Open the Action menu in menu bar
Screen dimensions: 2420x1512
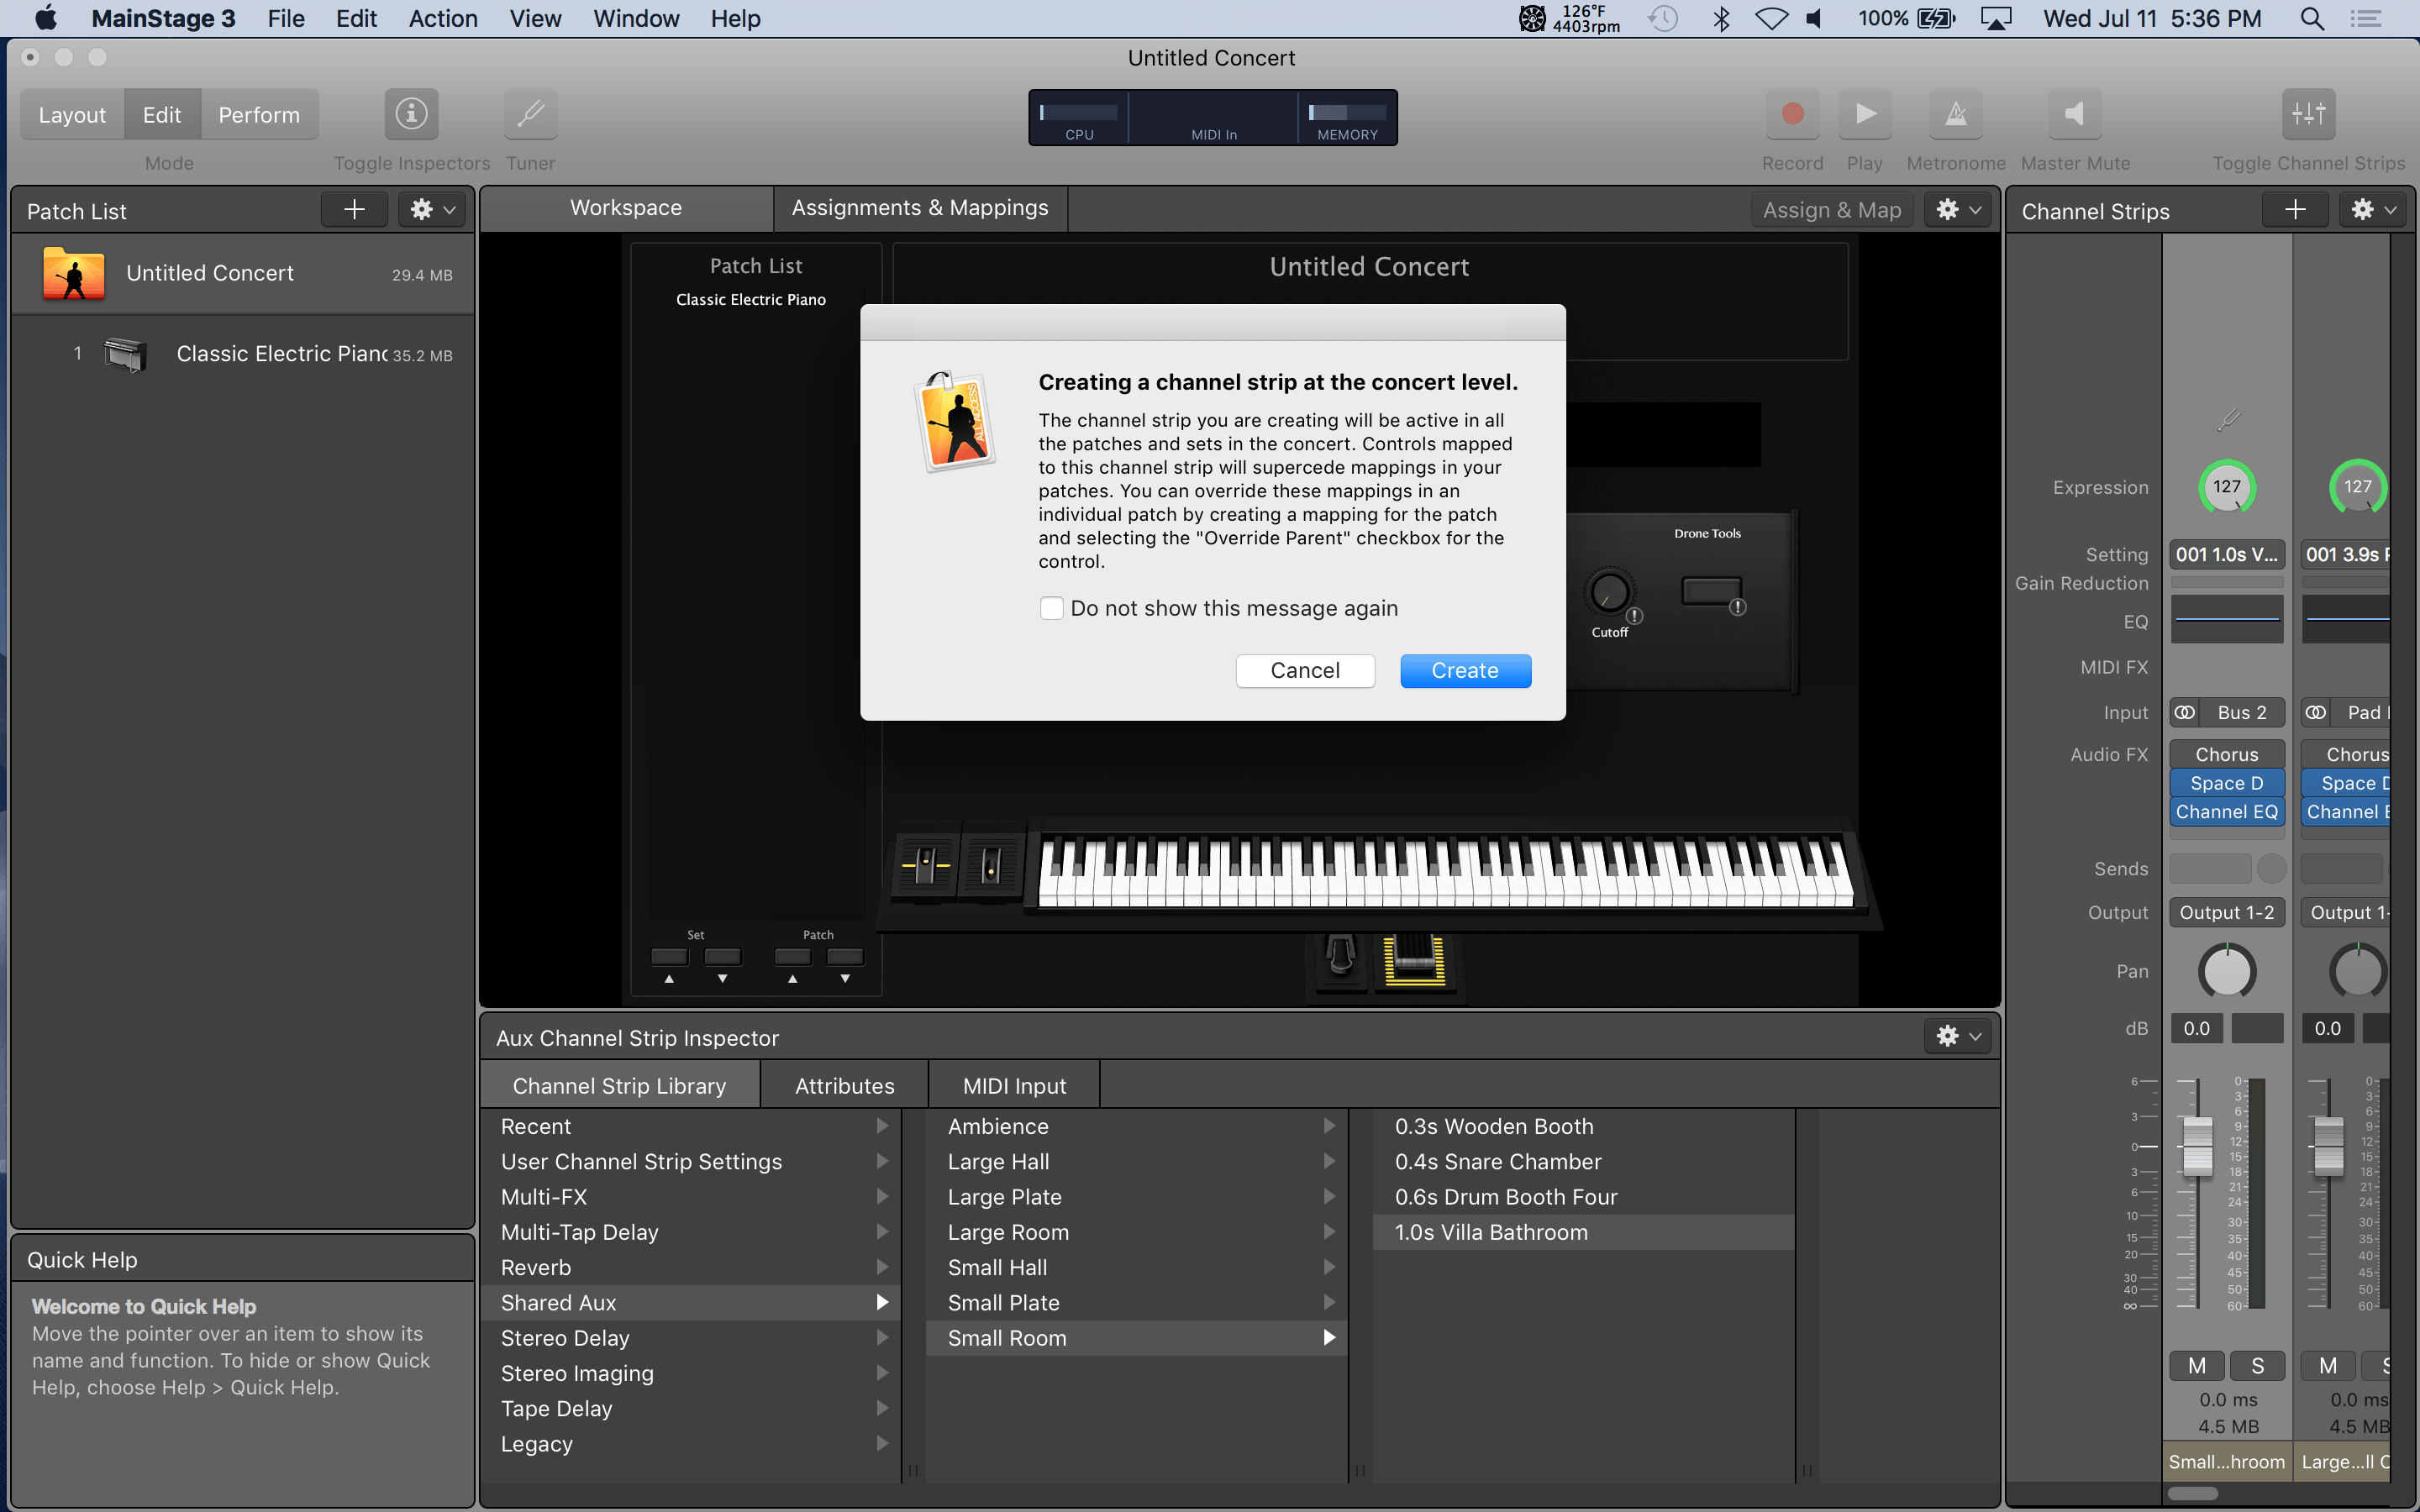coord(443,18)
